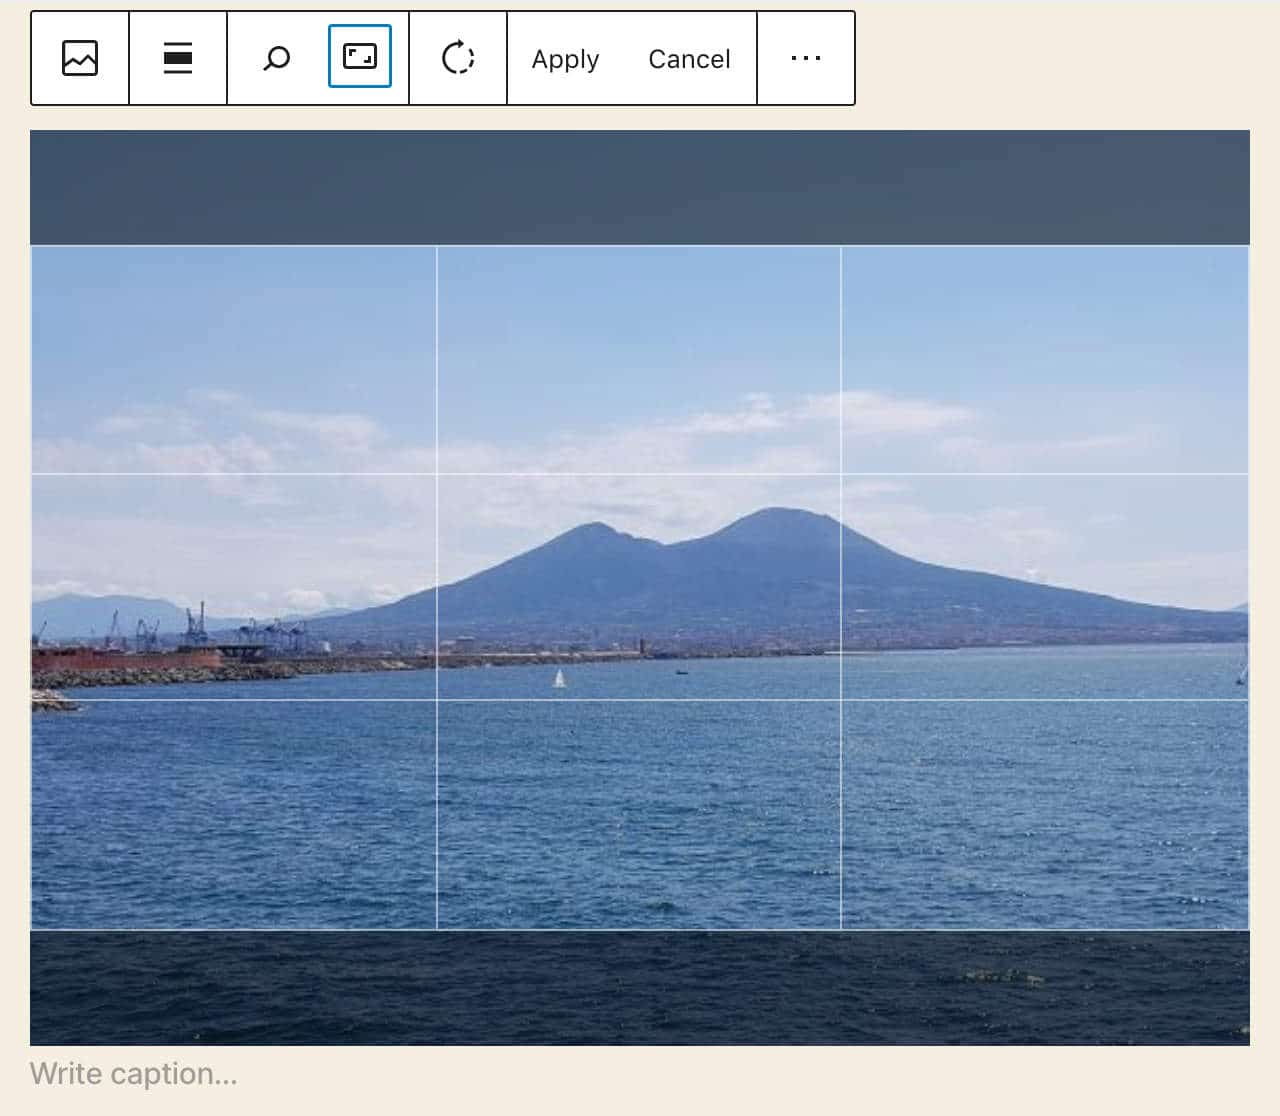
Task: Click the rotate control in the toolbar
Action: pos(458,58)
